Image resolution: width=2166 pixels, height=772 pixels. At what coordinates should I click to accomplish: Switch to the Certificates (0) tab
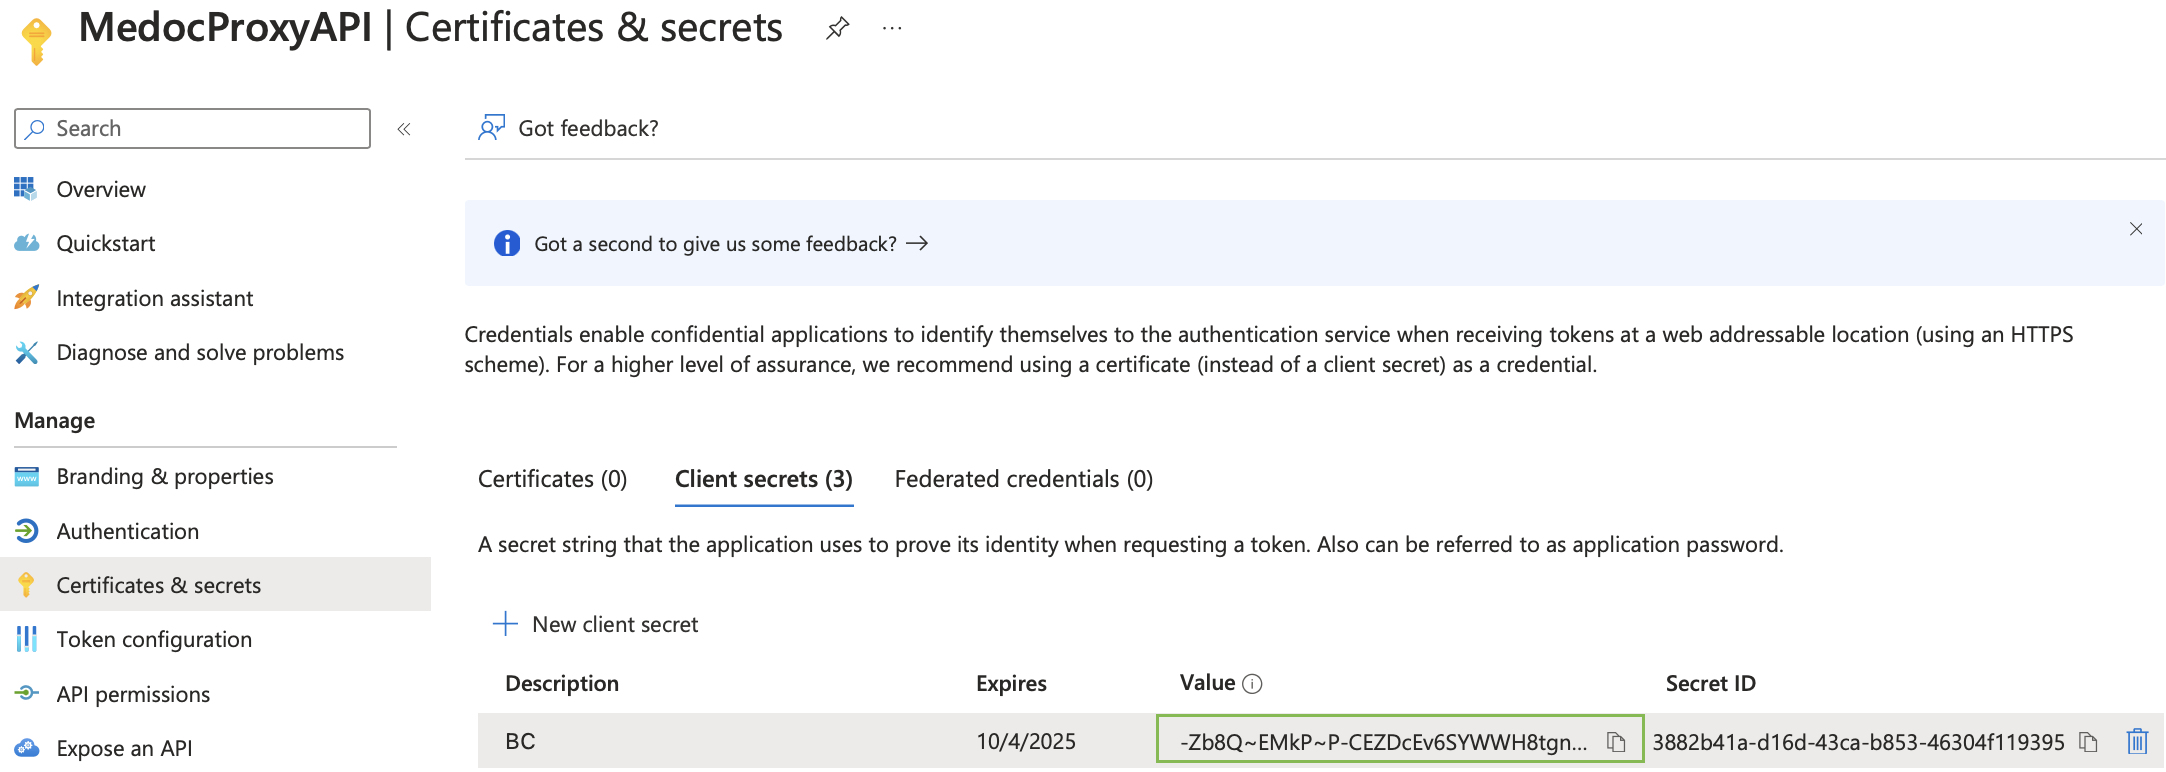click(x=552, y=480)
